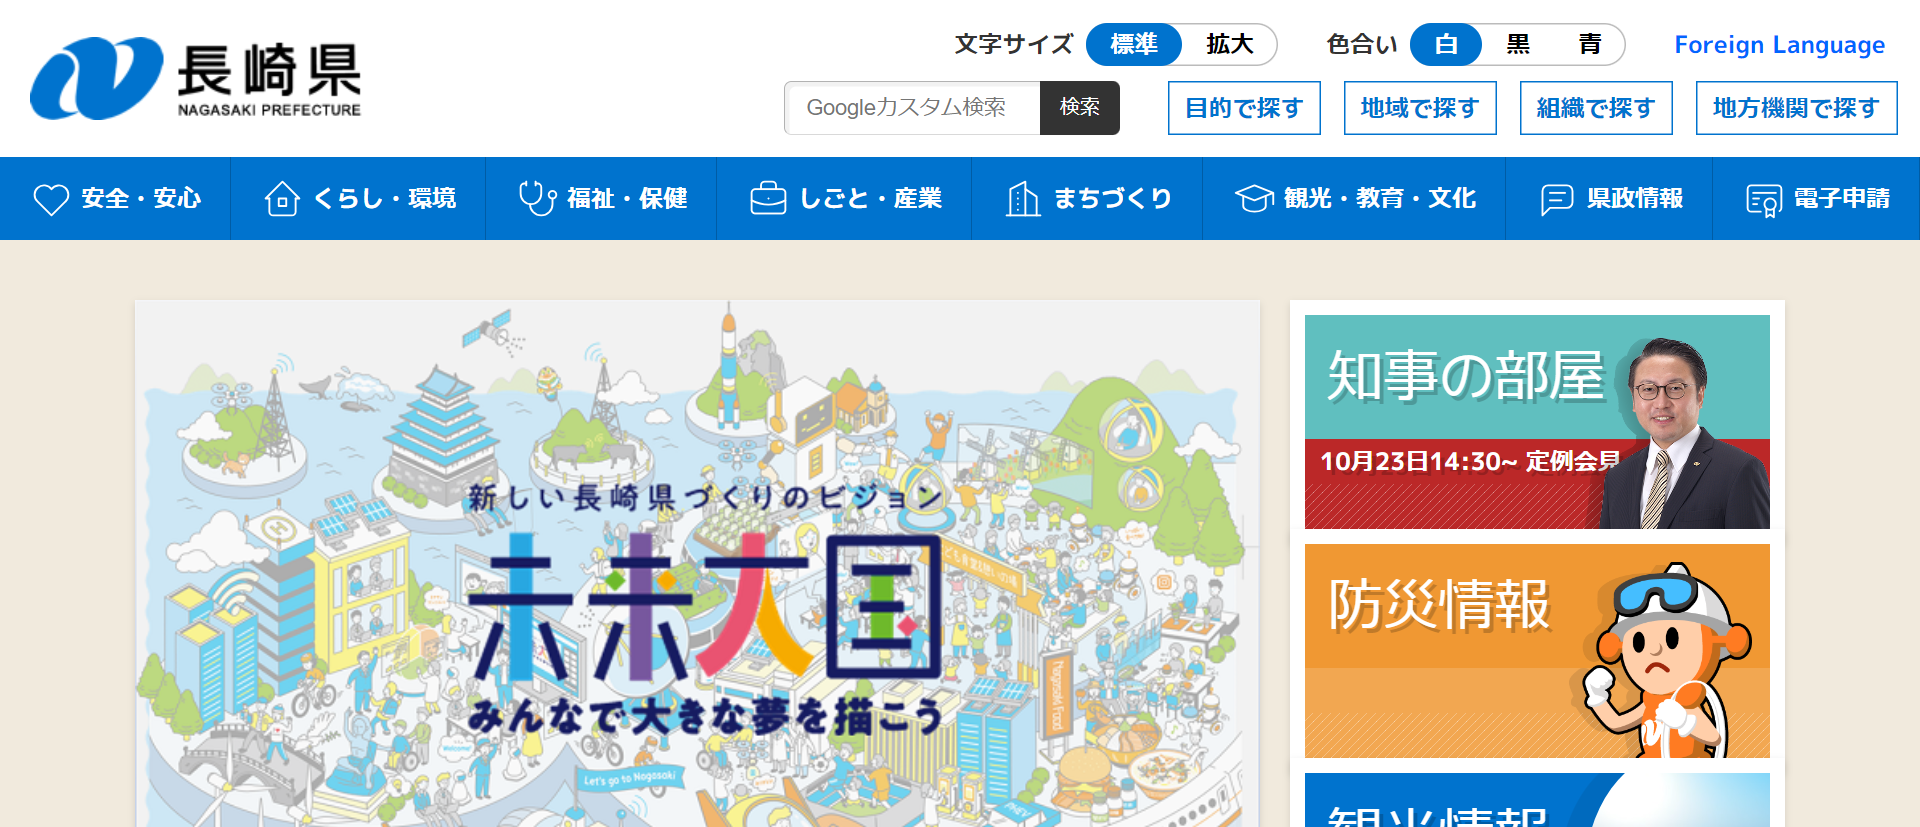Select 標準 text size
Viewport: 1920px width, 827px height.
(x=1134, y=45)
